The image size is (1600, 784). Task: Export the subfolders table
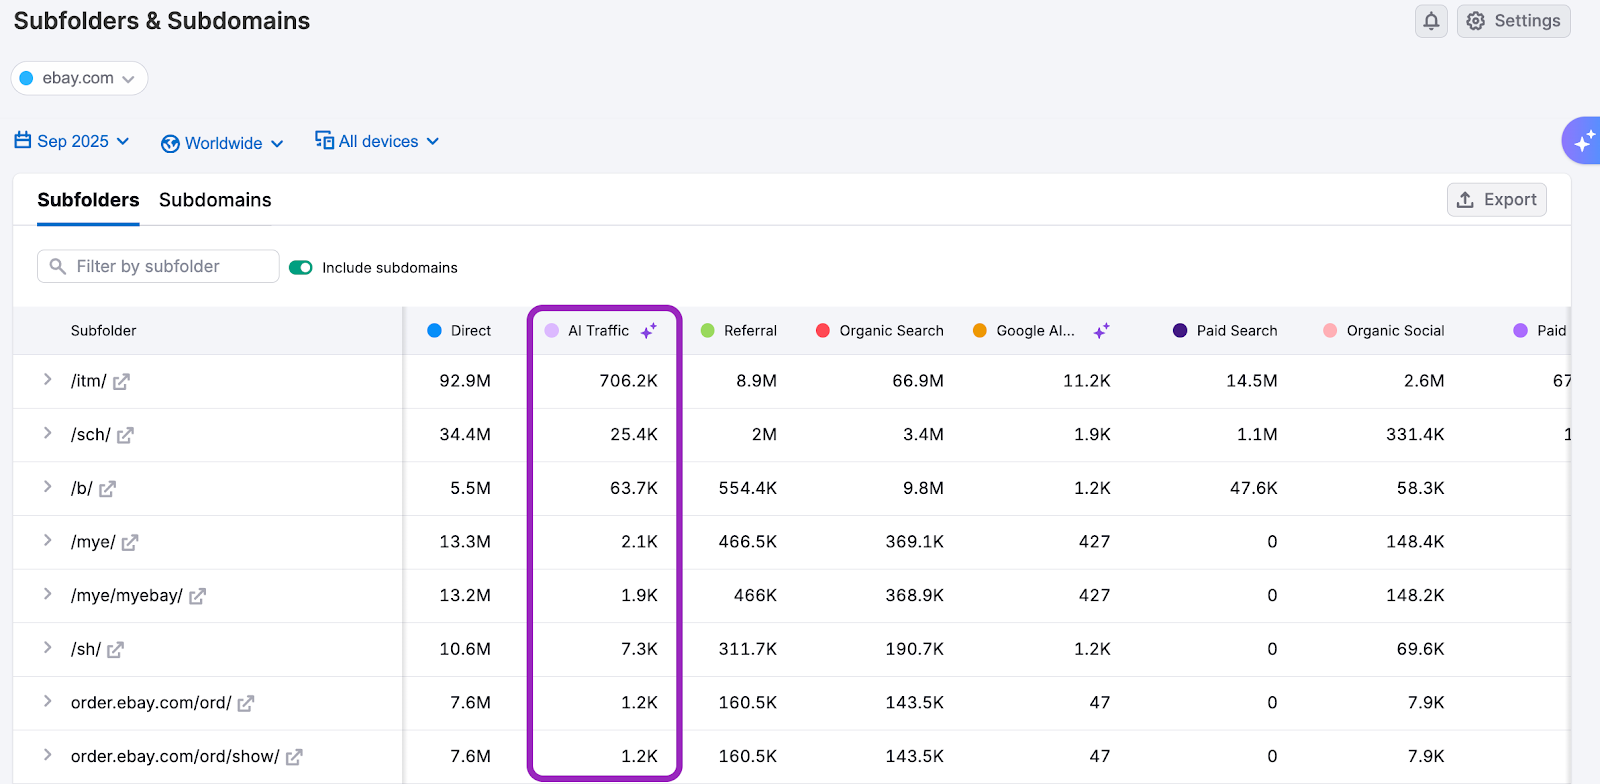pos(1496,200)
